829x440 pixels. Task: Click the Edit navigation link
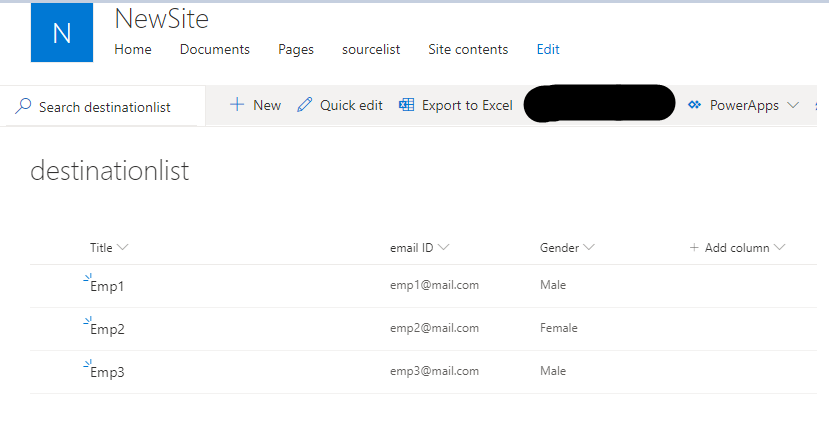pyautogui.click(x=548, y=49)
